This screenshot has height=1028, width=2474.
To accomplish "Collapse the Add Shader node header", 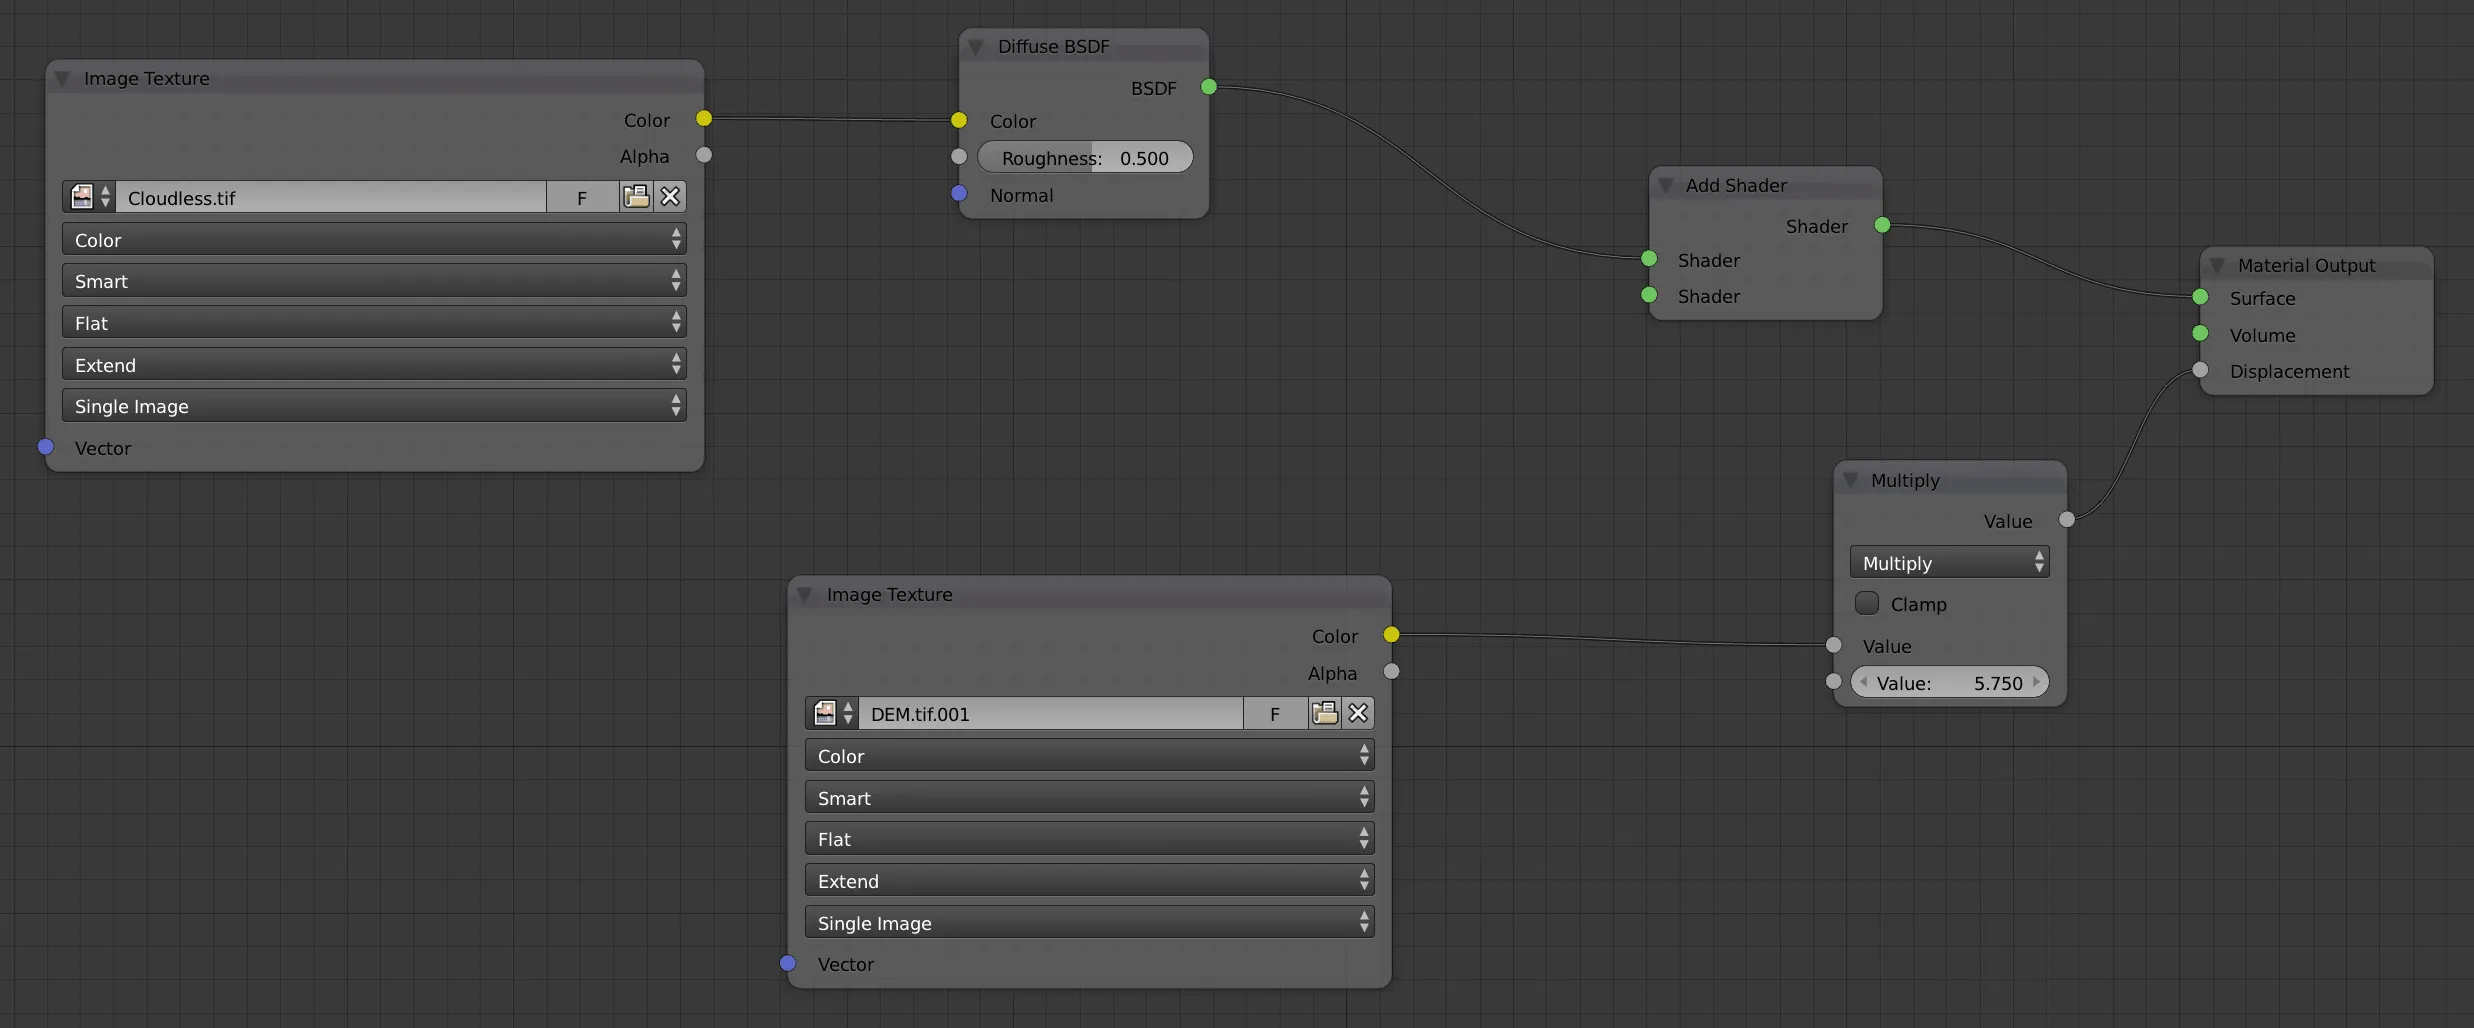I will click(1666, 185).
